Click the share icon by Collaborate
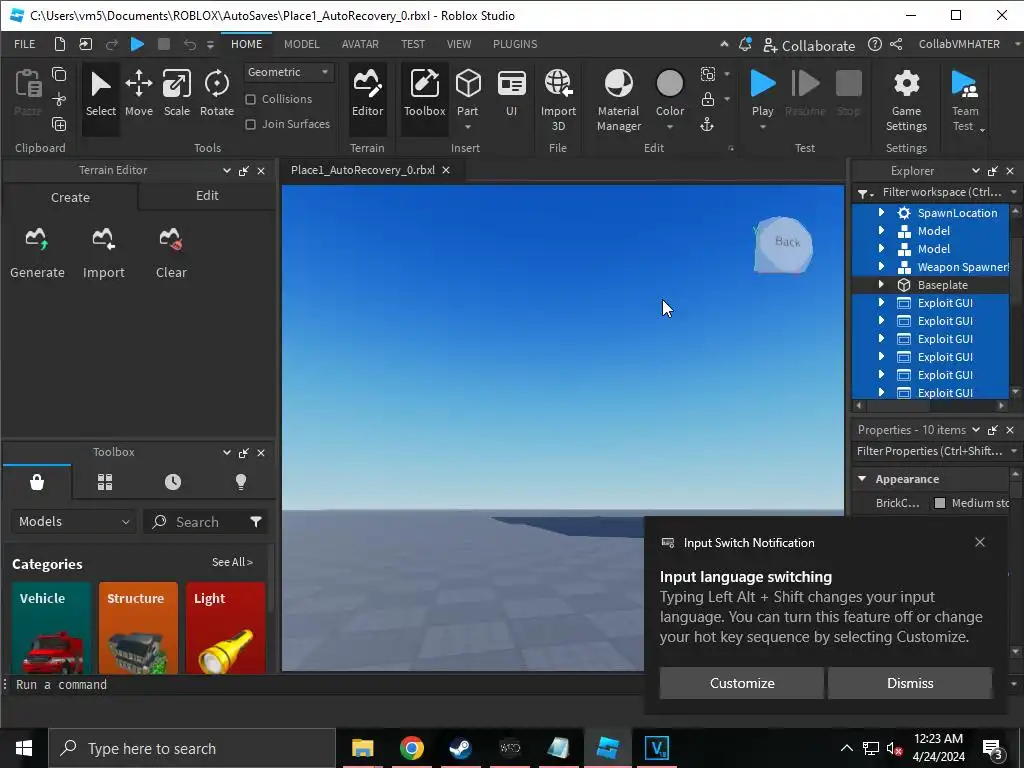The width and height of the screenshot is (1024, 768). [896, 44]
